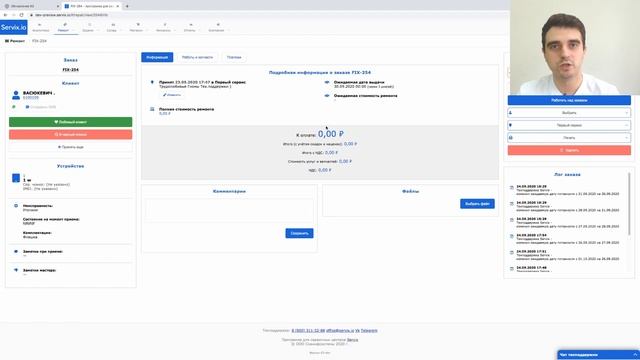Click the red delete order button

click(x=569, y=150)
